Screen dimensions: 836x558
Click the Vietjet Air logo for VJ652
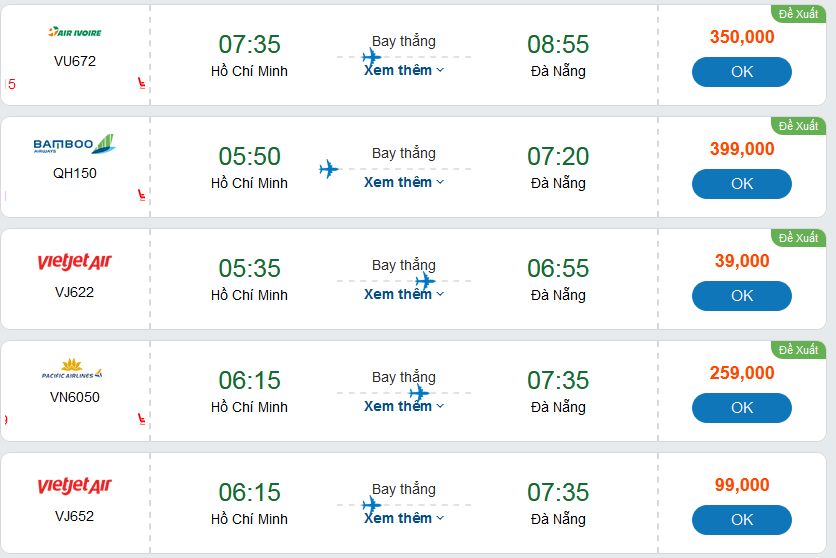(x=75, y=486)
